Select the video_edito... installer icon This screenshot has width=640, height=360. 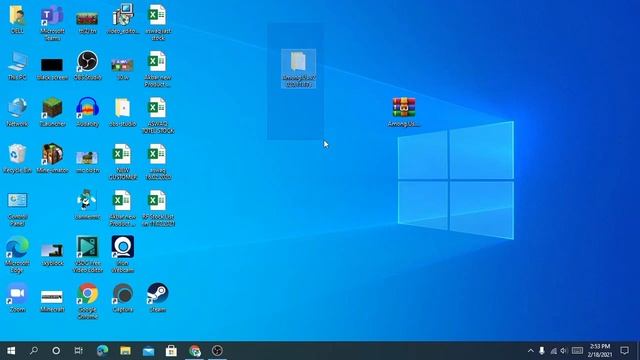(x=123, y=18)
